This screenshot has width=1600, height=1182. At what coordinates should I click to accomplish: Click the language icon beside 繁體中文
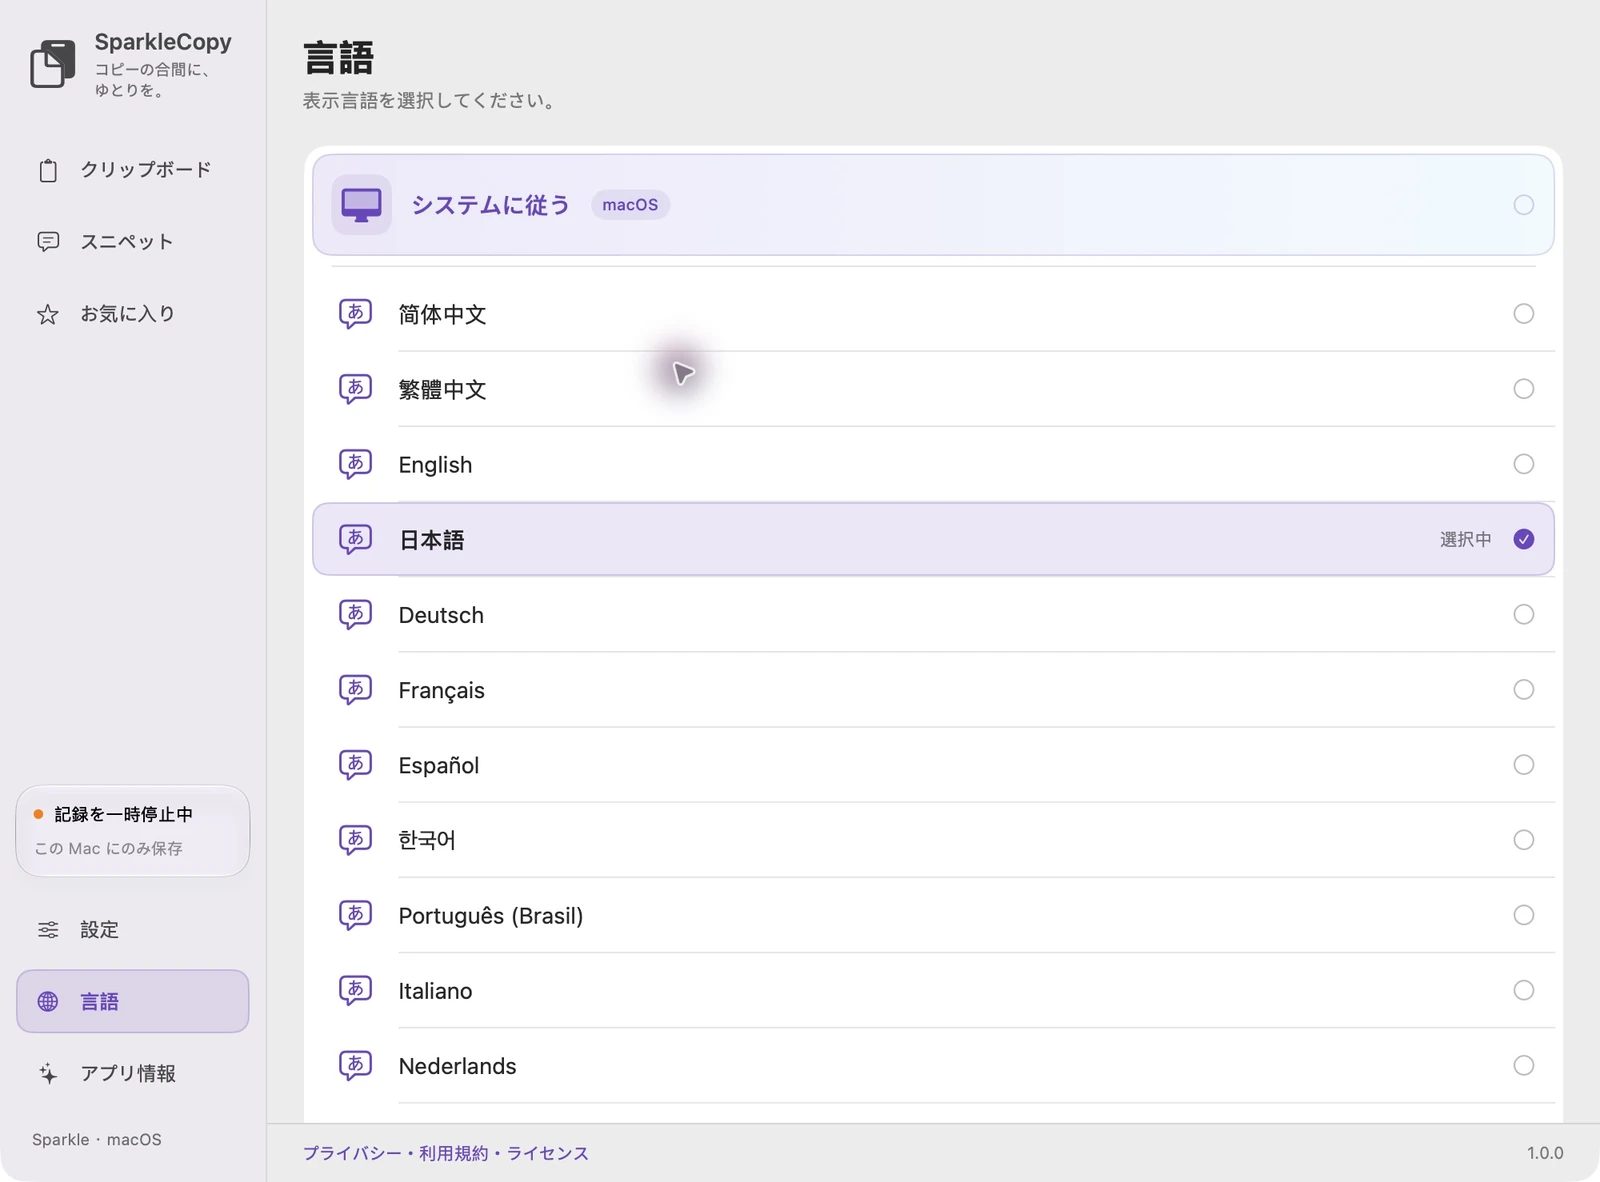coord(355,389)
